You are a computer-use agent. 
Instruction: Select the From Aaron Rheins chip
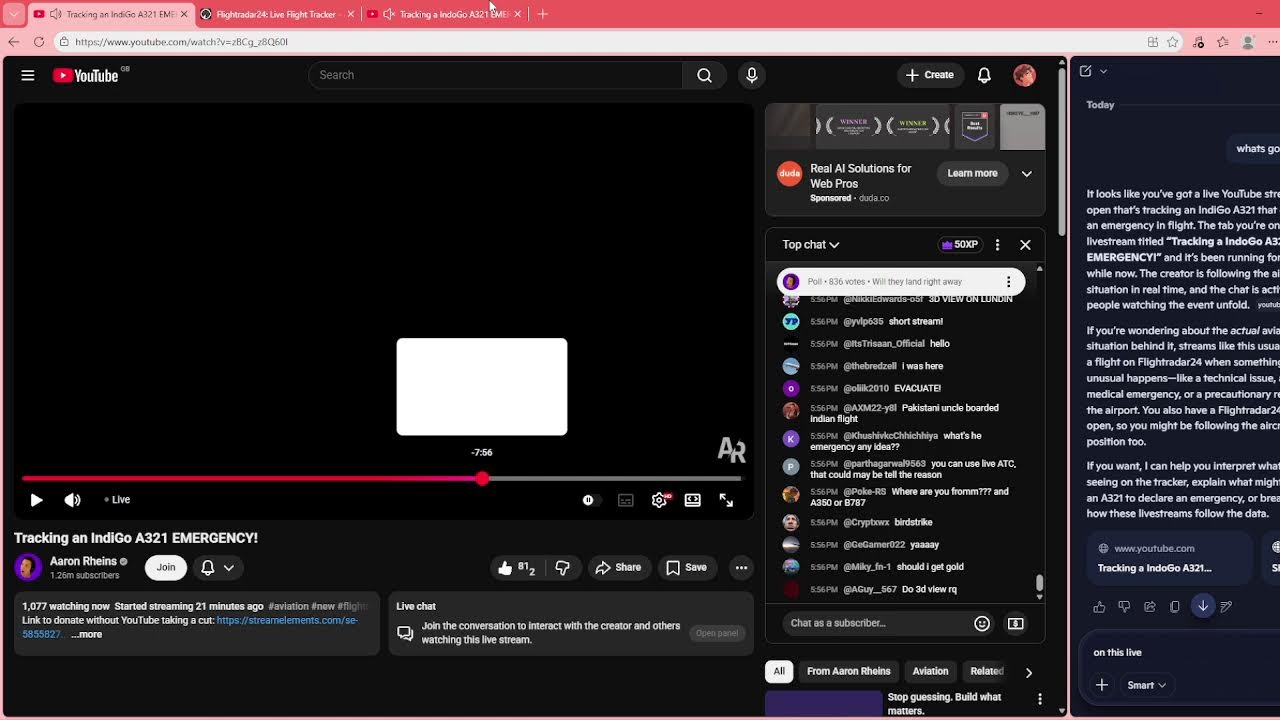[848, 672]
